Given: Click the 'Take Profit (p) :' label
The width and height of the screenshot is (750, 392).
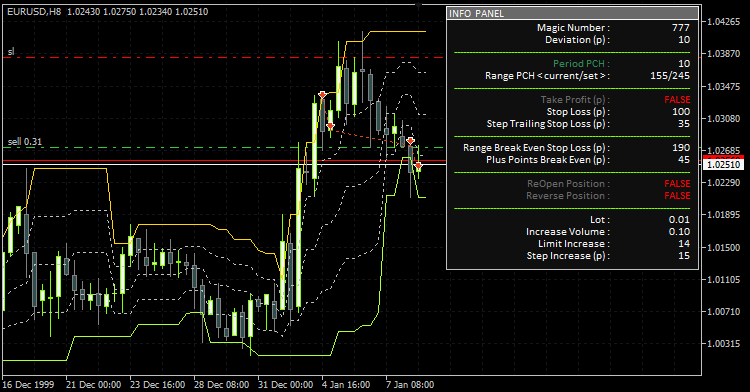Looking at the screenshot, I should coord(575,99).
